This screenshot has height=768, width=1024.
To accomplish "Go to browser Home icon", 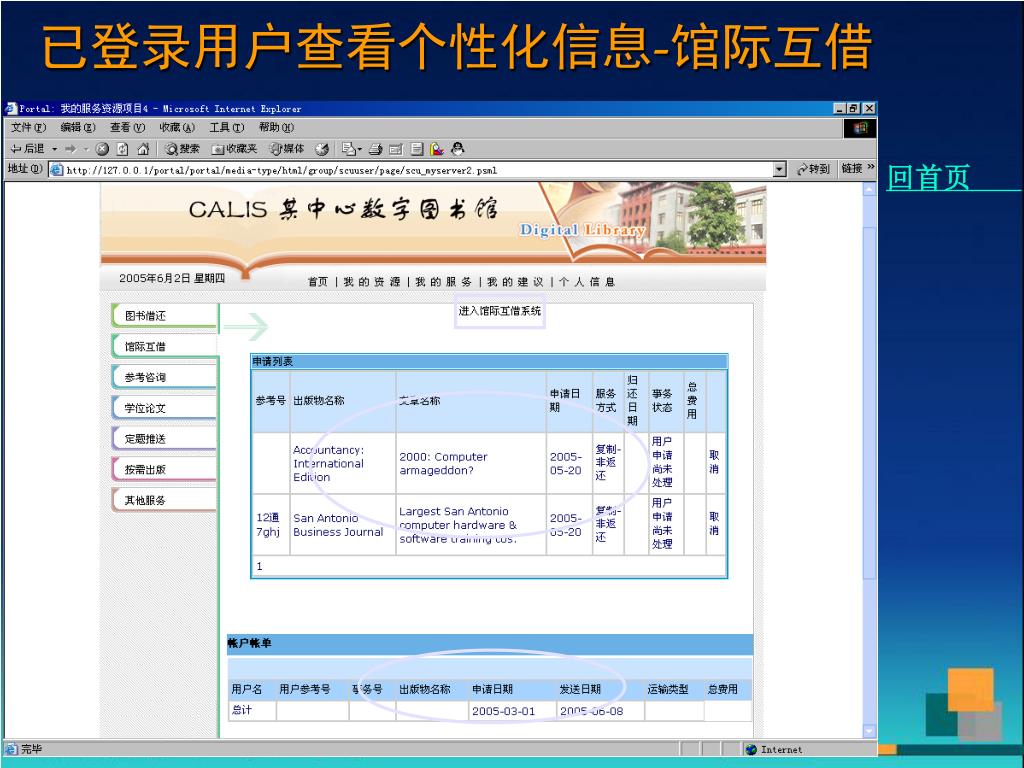I will [142, 149].
